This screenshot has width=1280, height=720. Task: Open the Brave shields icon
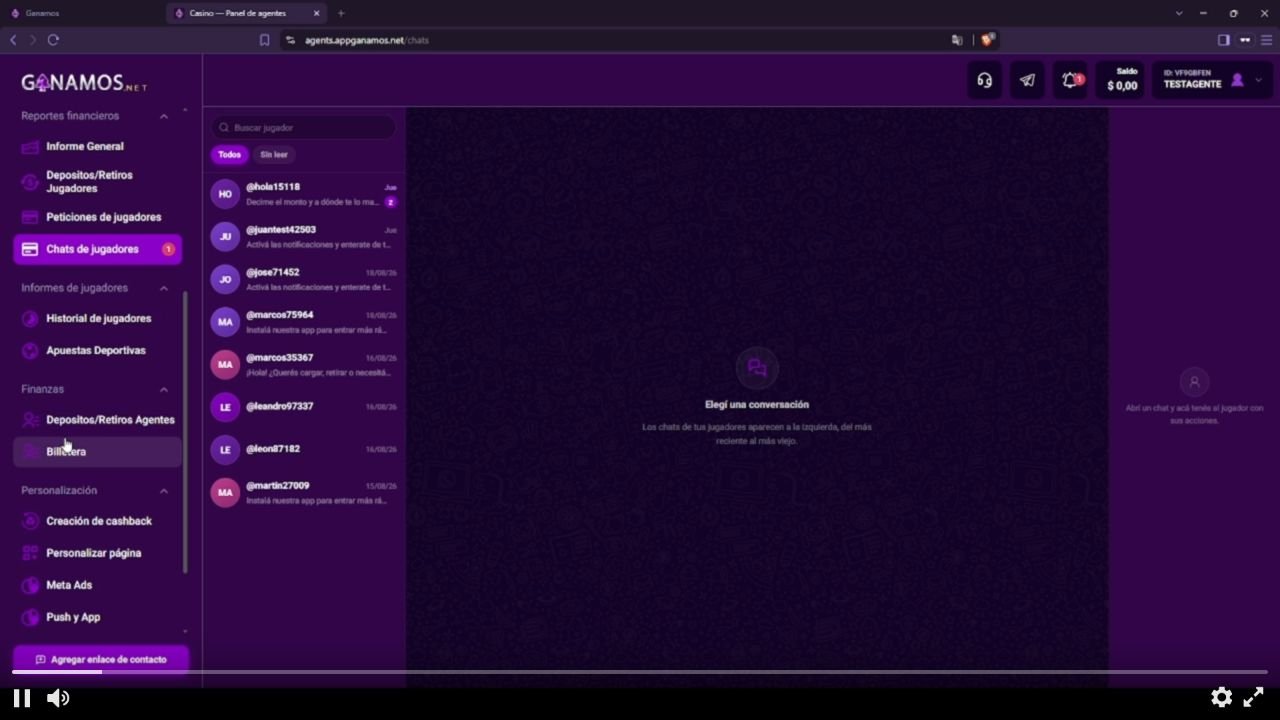pos(988,40)
